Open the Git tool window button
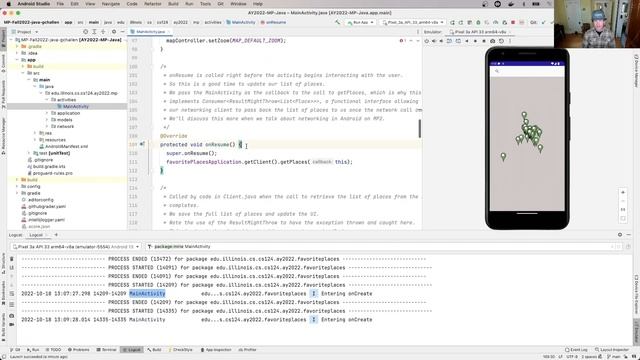The image size is (640, 360). point(15,350)
